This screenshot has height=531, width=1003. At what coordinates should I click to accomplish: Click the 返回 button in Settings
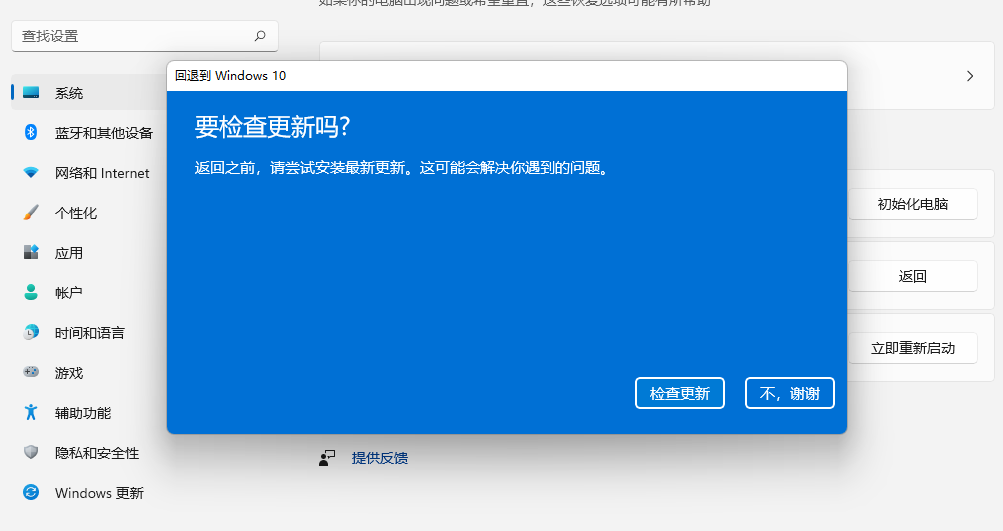[913, 276]
